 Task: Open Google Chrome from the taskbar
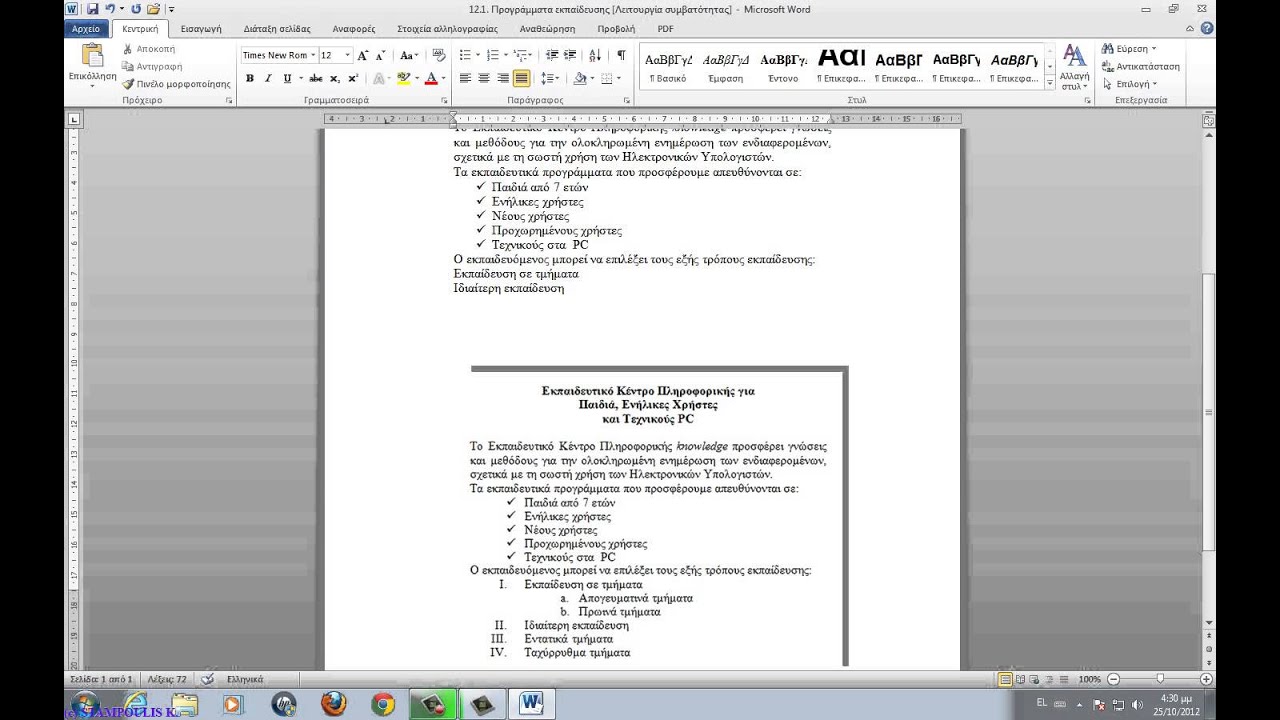pyautogui.click(x=382, y=704)
